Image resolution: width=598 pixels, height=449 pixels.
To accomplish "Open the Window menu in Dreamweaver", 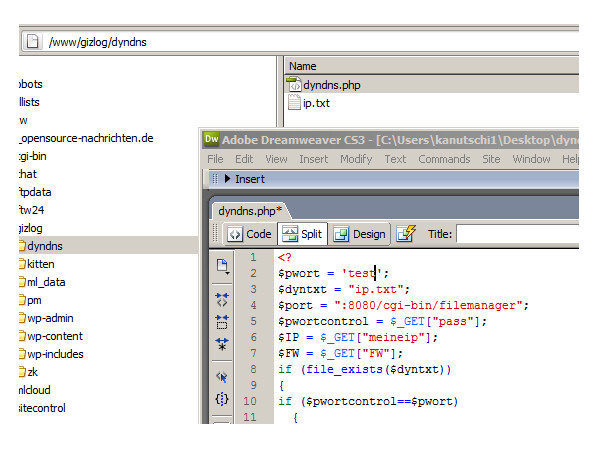I will [x=531, y=159].
